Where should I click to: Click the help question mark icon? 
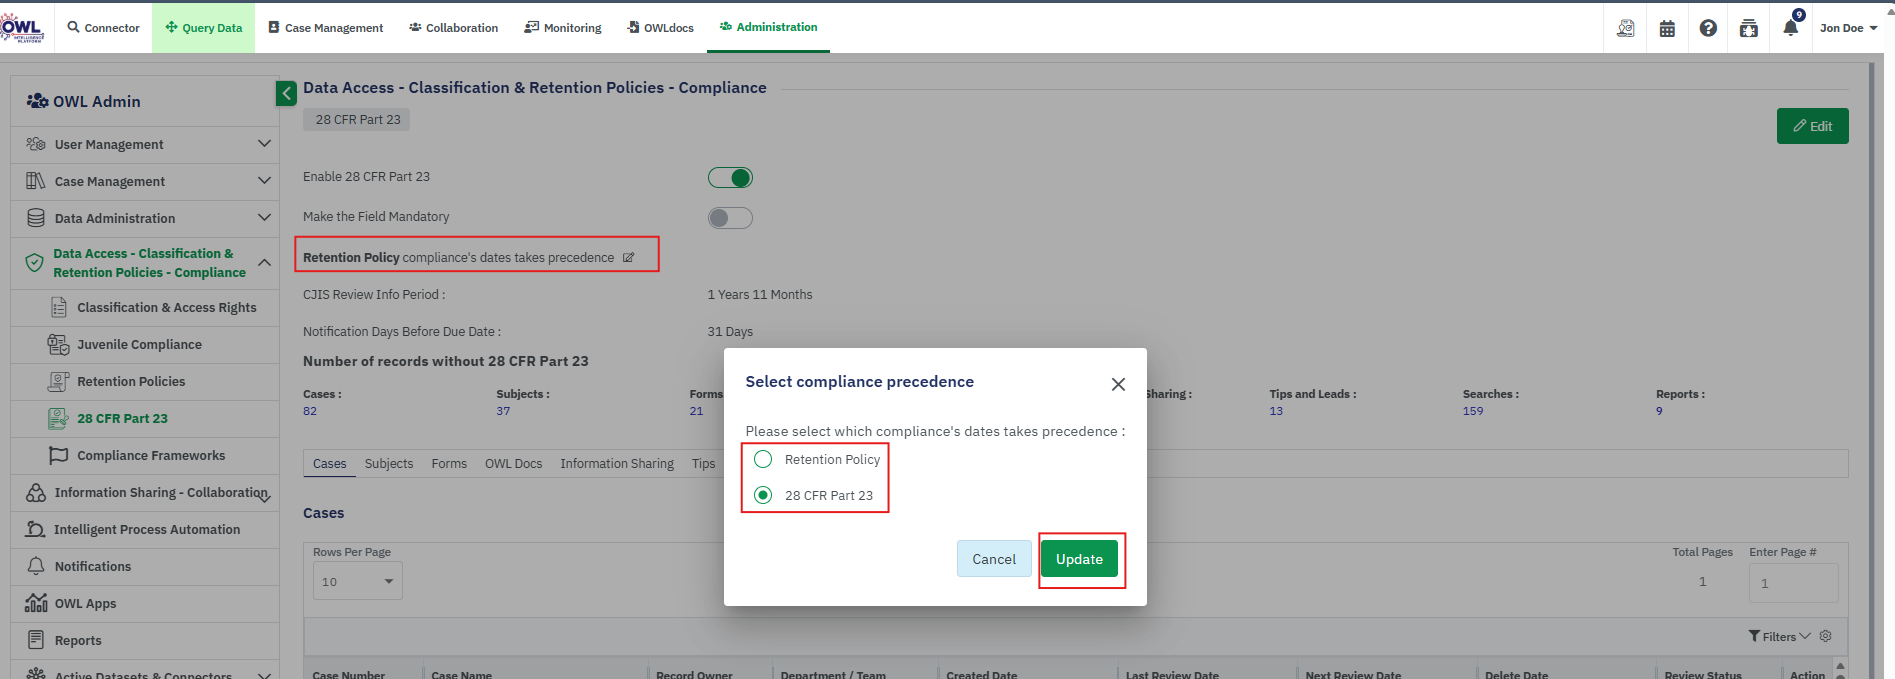(x=1708, y=28)
